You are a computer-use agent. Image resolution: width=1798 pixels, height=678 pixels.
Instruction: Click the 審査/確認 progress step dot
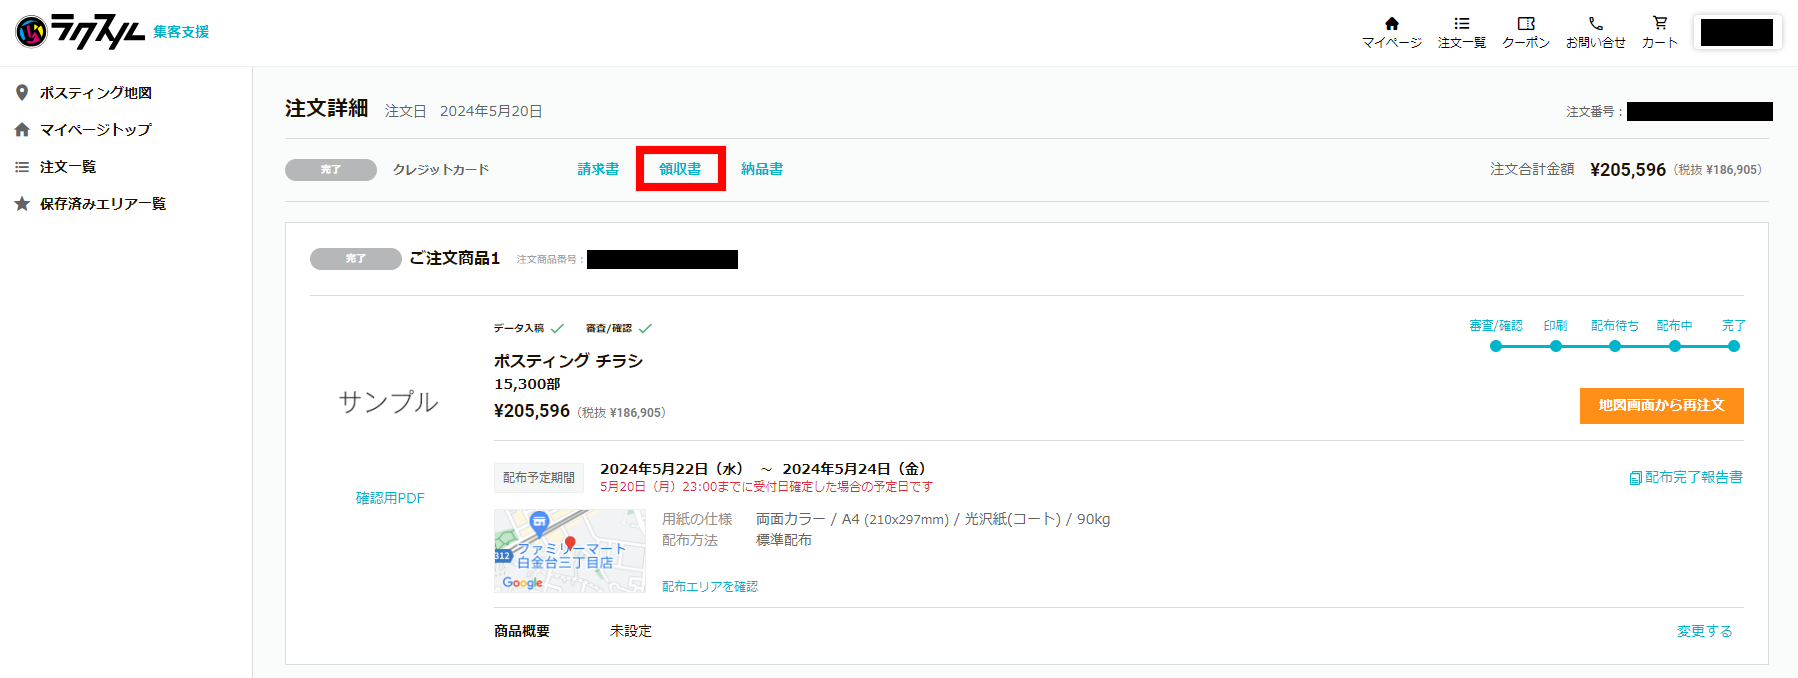point(1496,346)
